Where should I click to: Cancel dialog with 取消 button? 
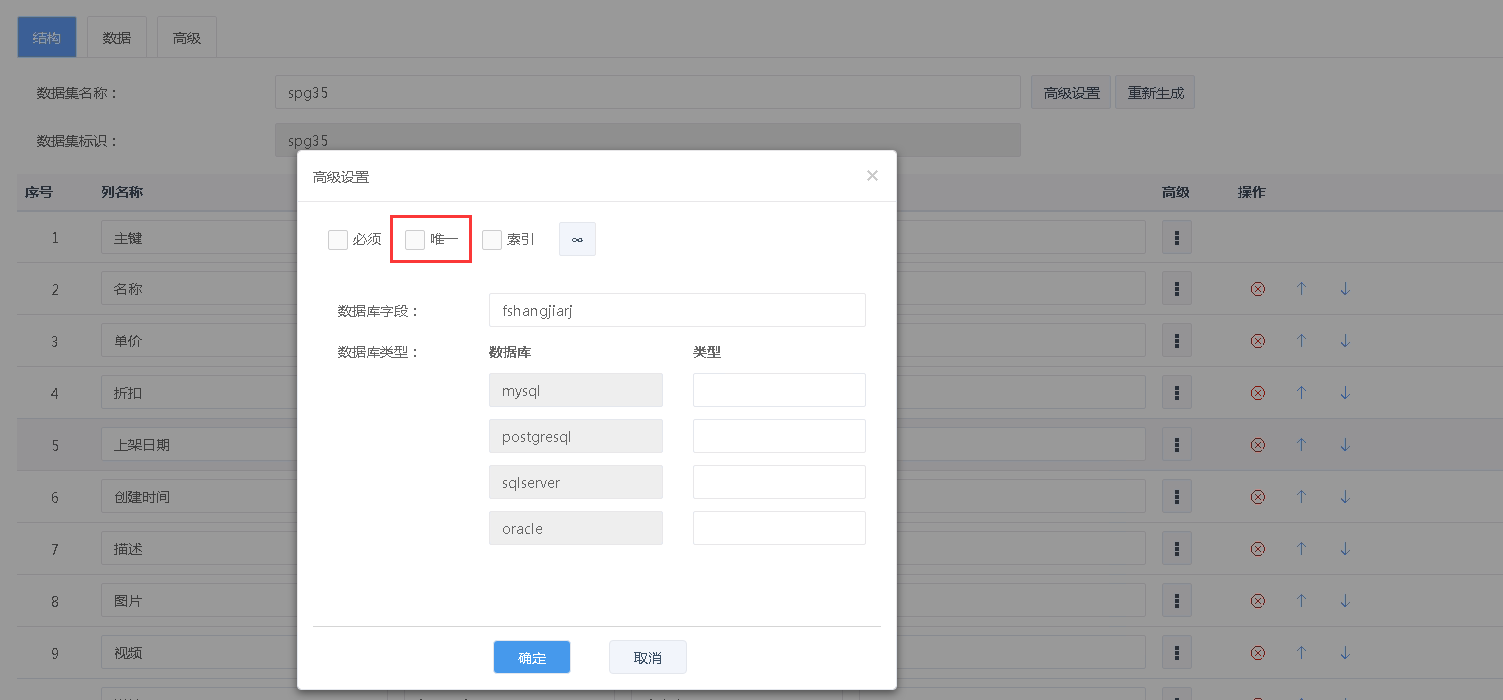click(648, 657)
